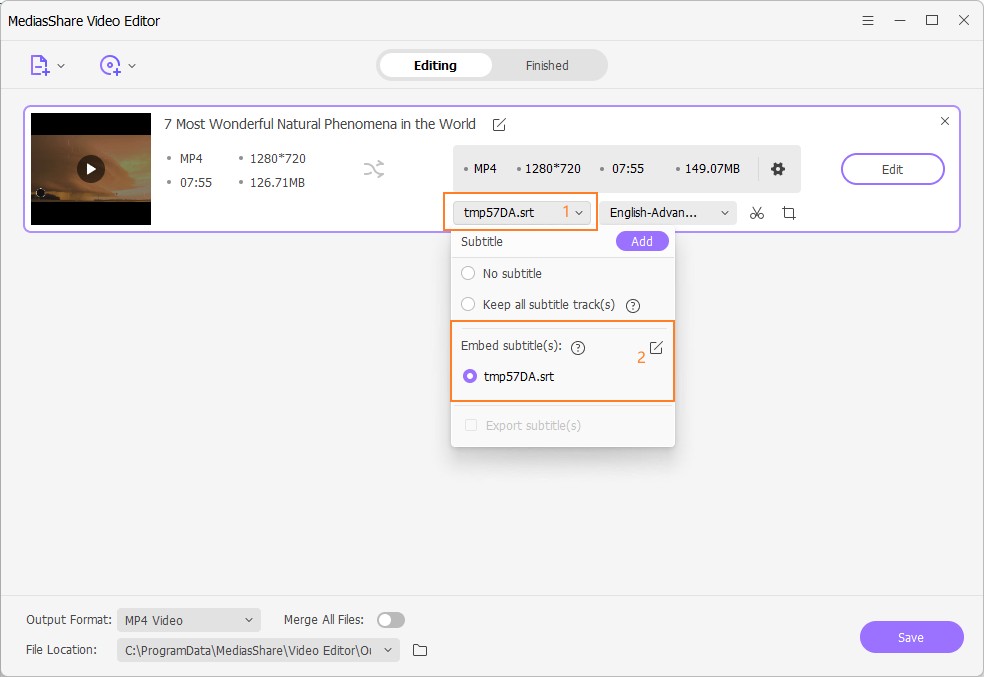Expand the tmp57DA.srt subtitle dropdown
The width and height of the screenshot is (984, 677).
(522, 213)
